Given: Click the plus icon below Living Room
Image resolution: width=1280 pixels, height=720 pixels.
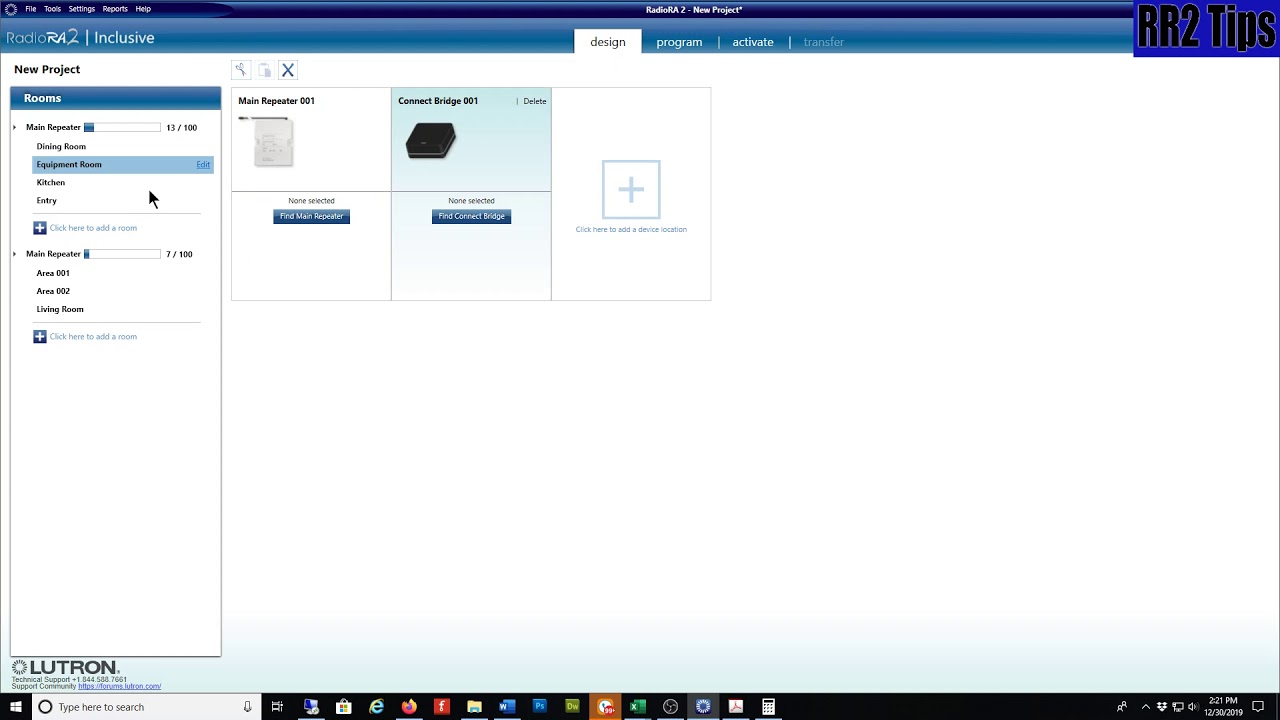Looking at the screenshot, I should 40,337.
